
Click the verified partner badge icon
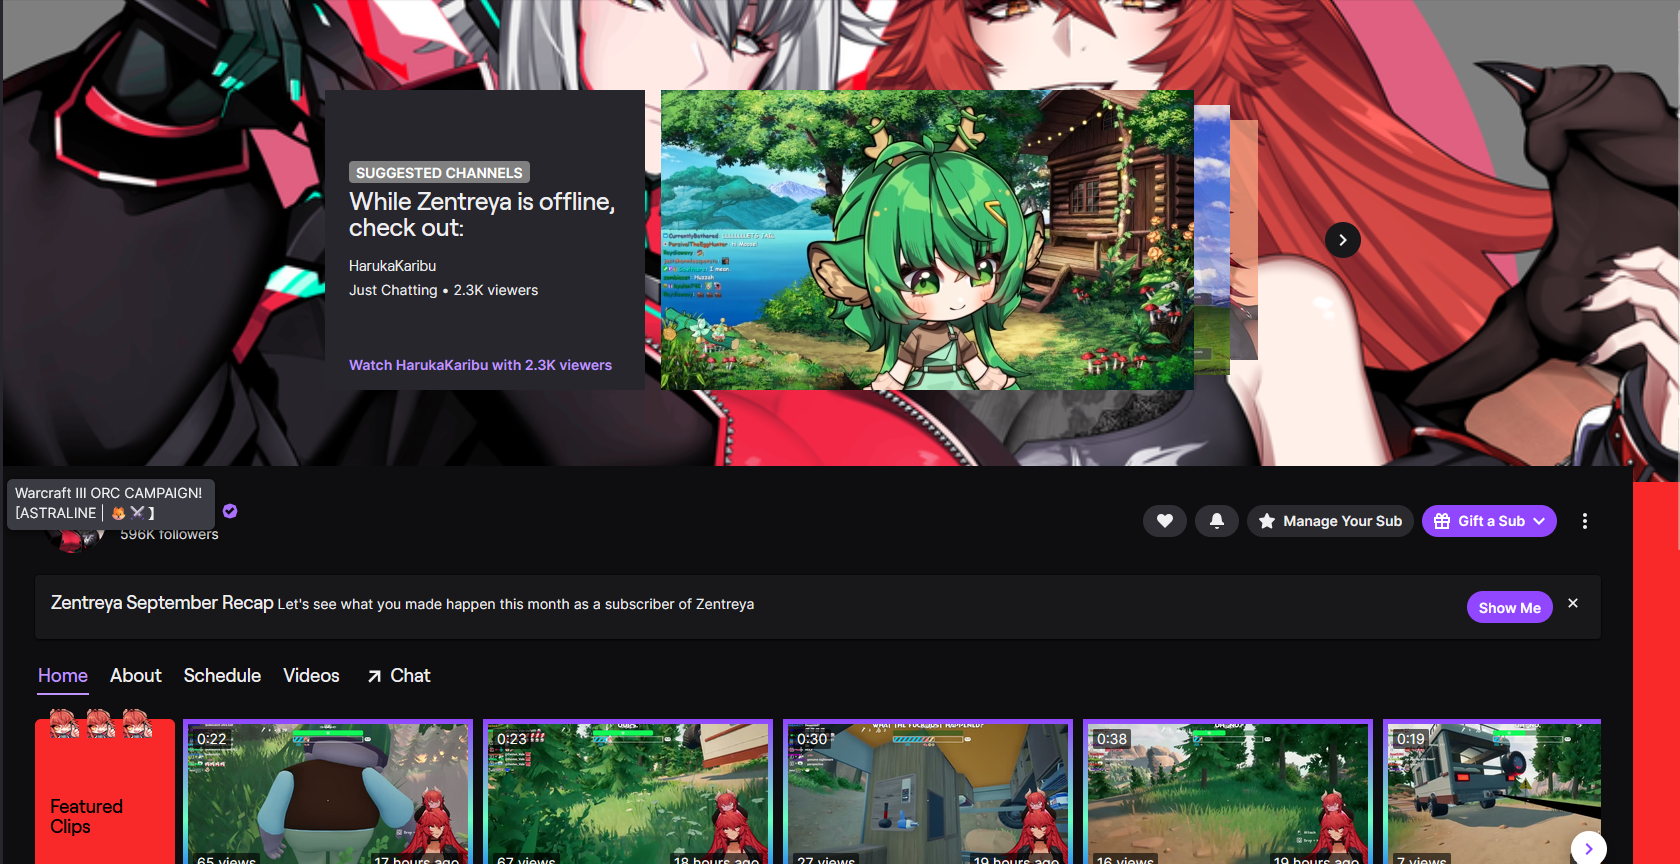(x=230, y=511)
